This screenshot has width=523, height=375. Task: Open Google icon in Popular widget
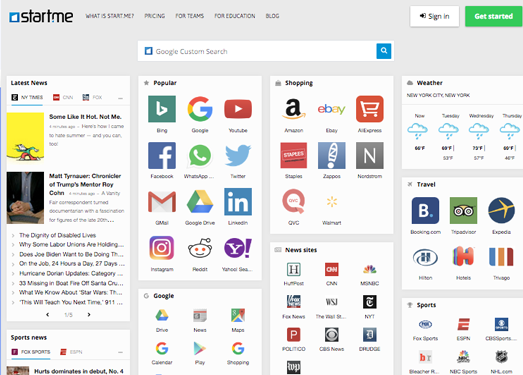(200, 109)
